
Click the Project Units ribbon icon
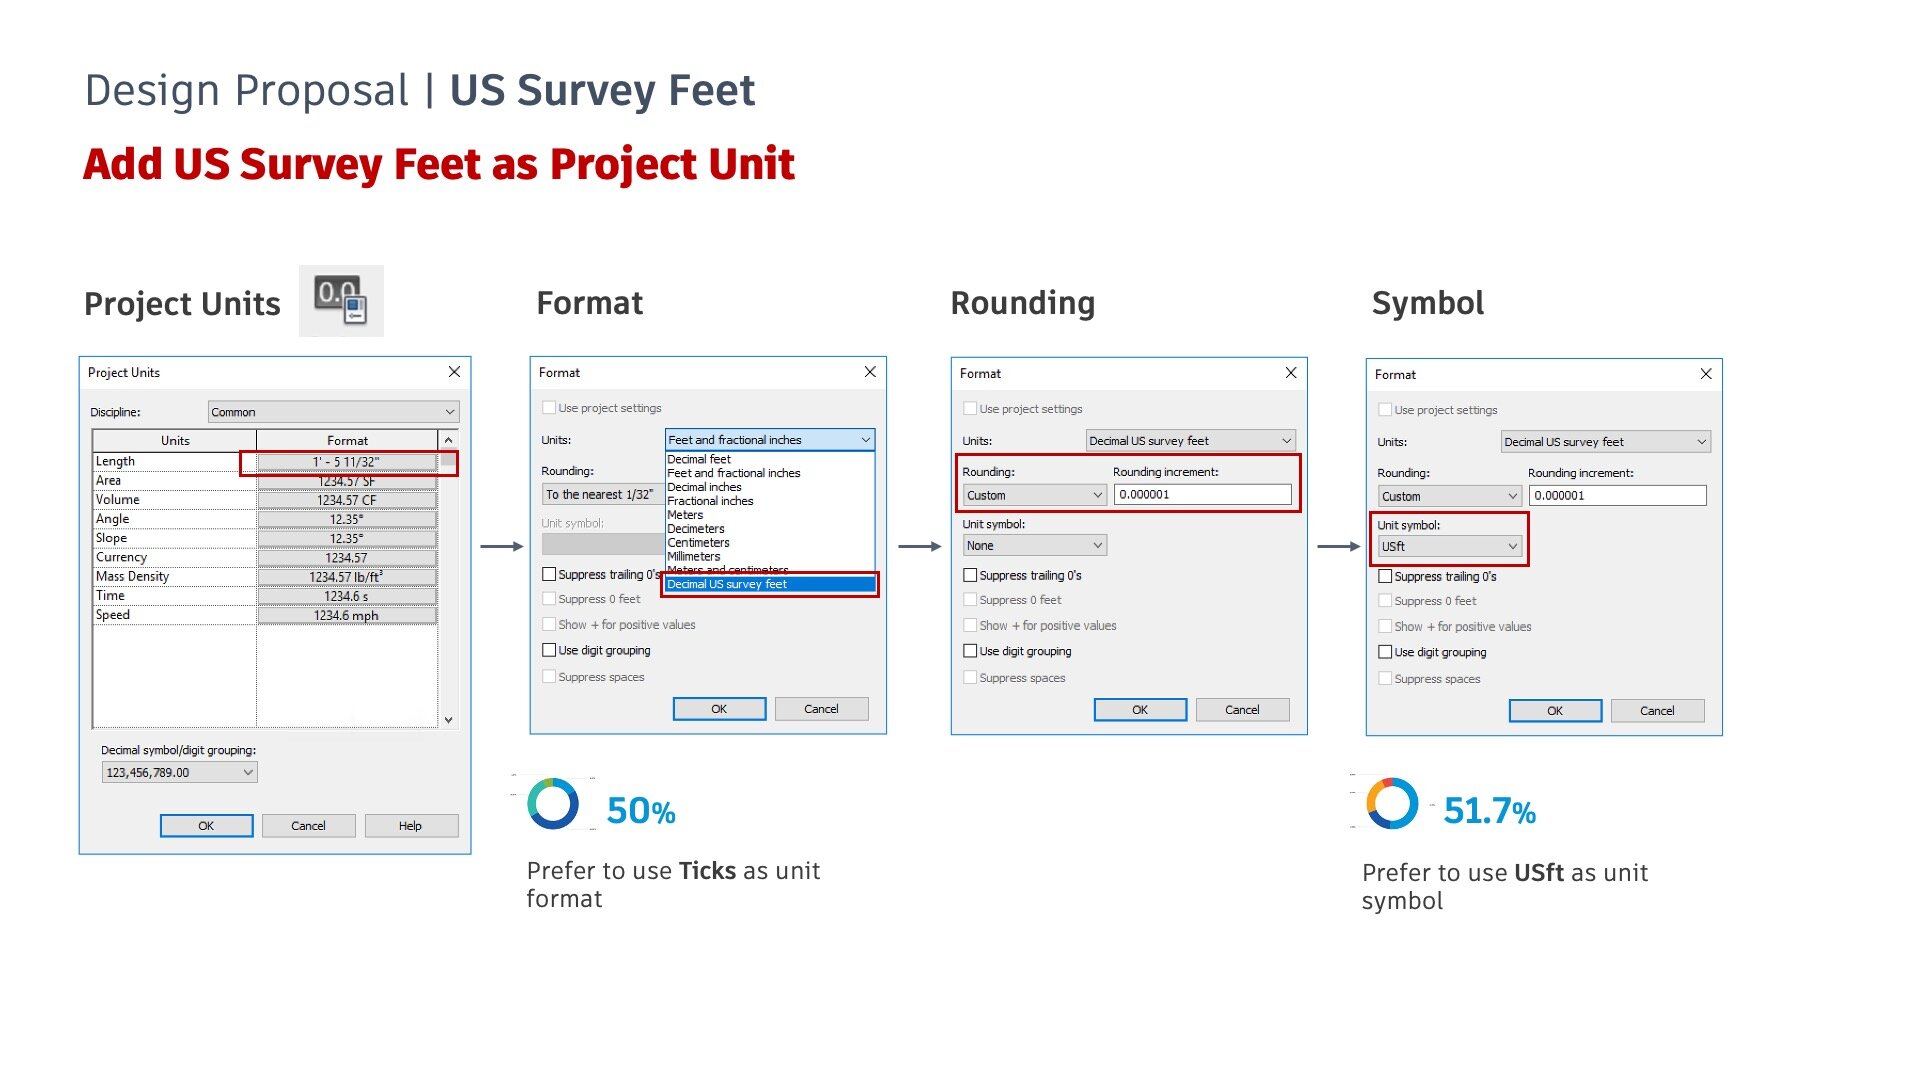[x=341, y=301]
